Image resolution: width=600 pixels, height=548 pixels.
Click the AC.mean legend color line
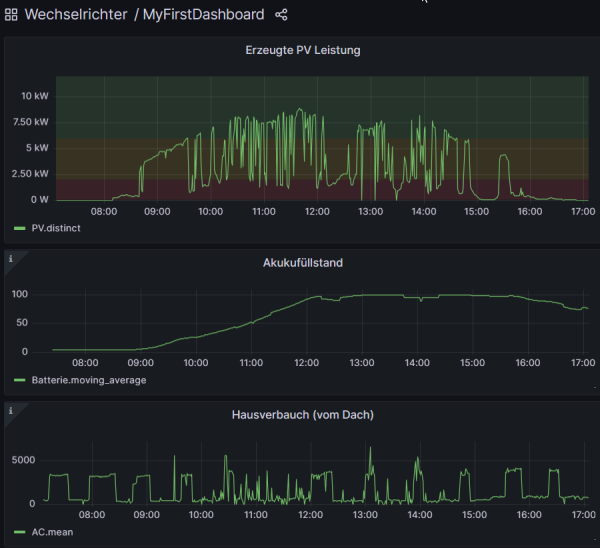19,532
